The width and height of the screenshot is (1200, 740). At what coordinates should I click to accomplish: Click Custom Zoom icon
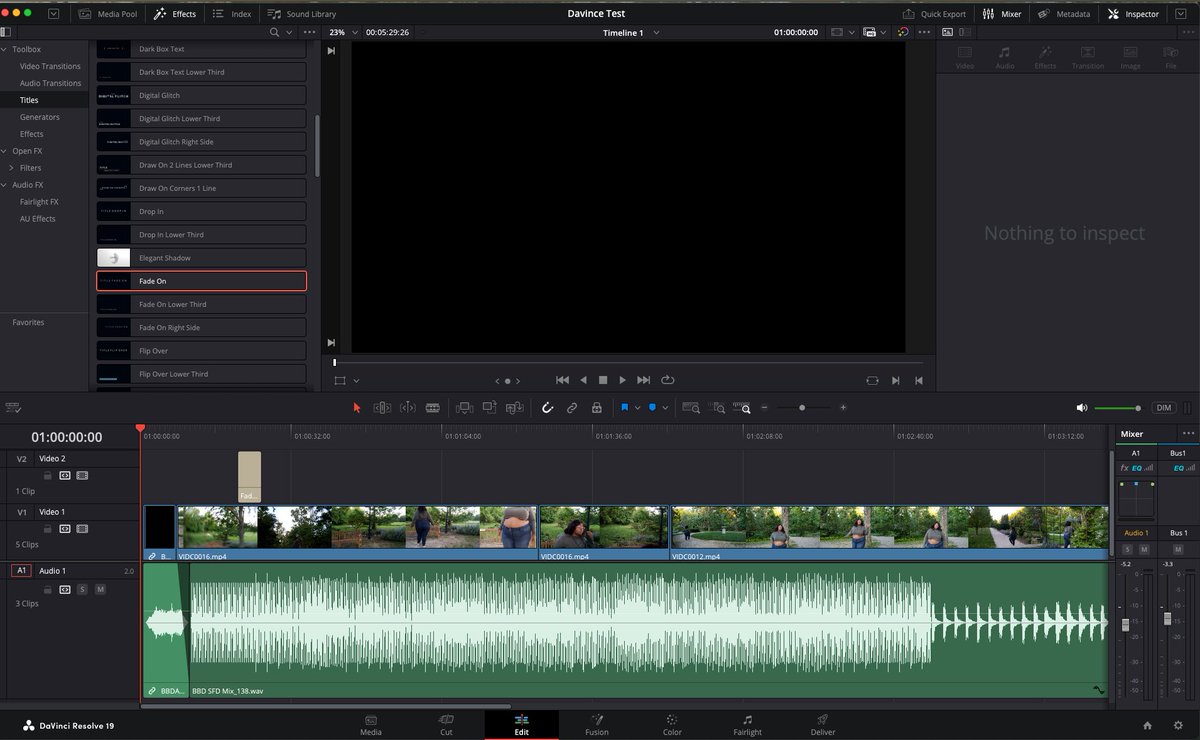pyautogui.click(x=742, y=408)
